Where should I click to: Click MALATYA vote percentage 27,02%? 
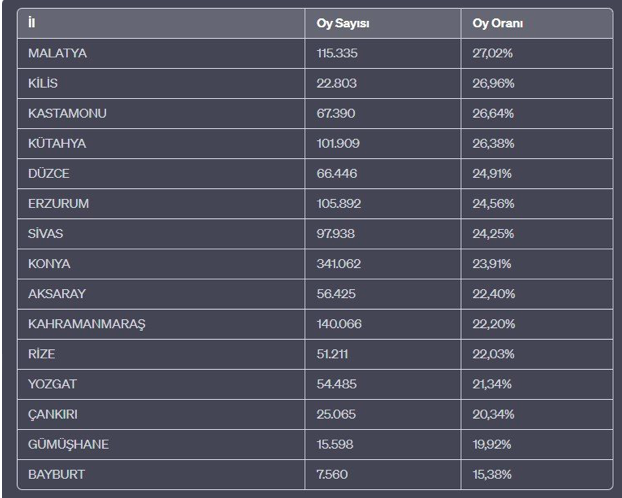point(493,53)
